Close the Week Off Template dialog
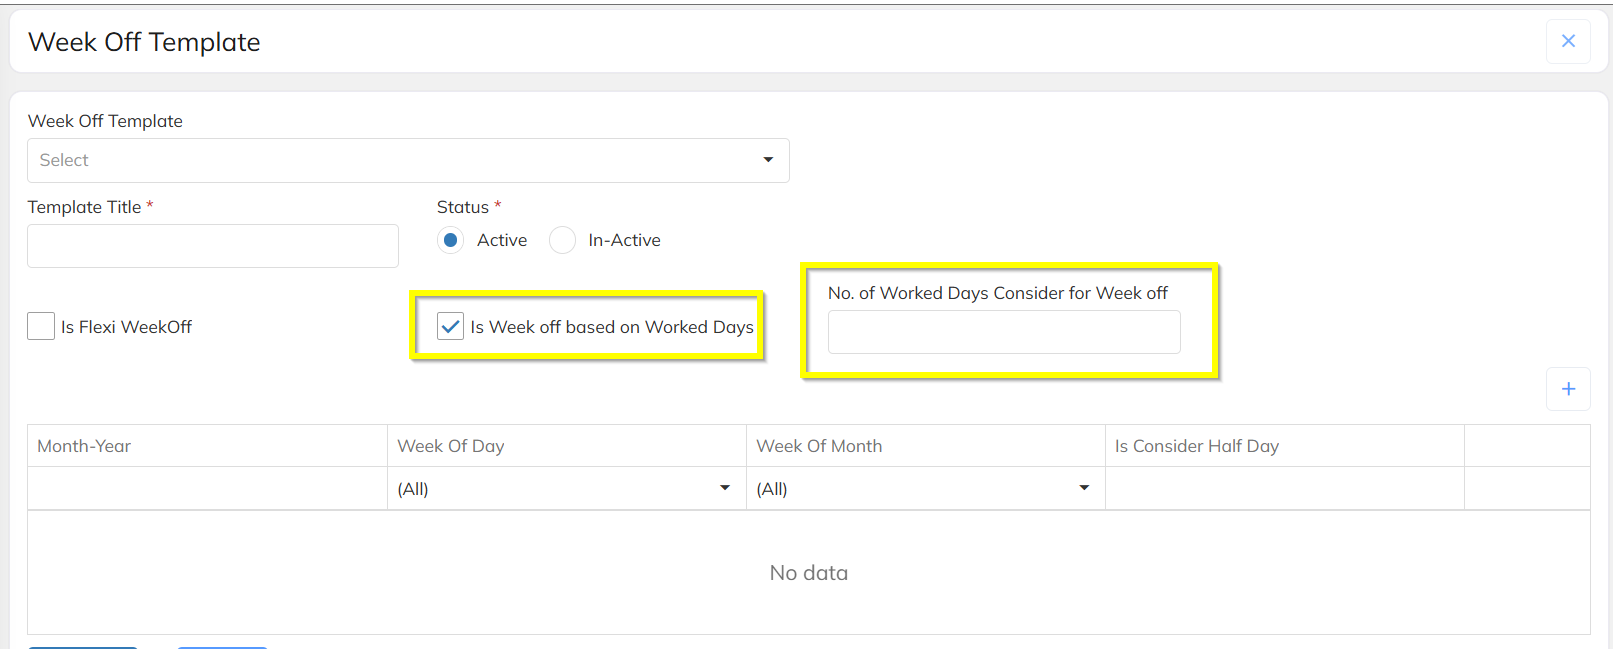1613x649 pixels. (x=1567, y=41)
